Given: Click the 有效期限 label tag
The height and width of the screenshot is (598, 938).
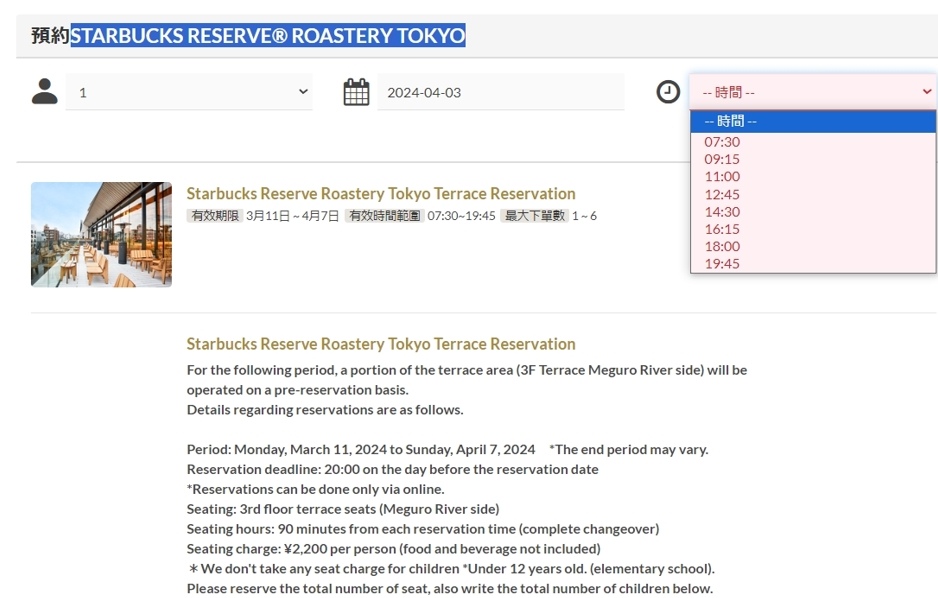Looking at the screenshot, I should (x=215, y=216).
